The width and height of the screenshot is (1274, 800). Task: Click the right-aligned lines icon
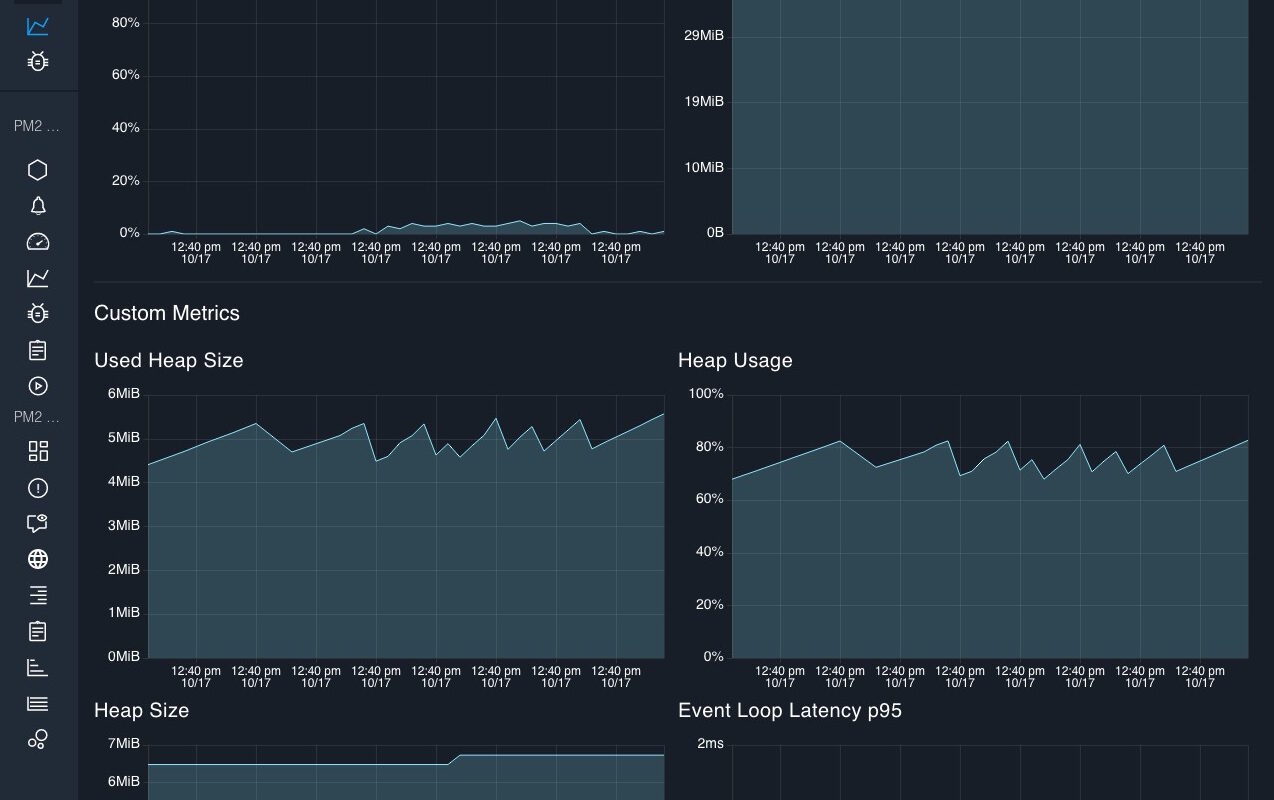(x=37, y=595)
